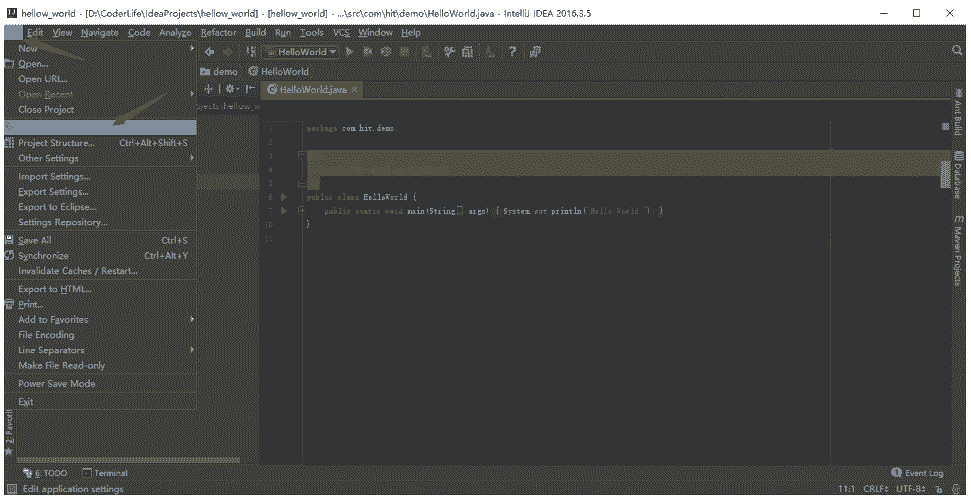Toggle Power Save Mode in File menu

tap(57, 384)
